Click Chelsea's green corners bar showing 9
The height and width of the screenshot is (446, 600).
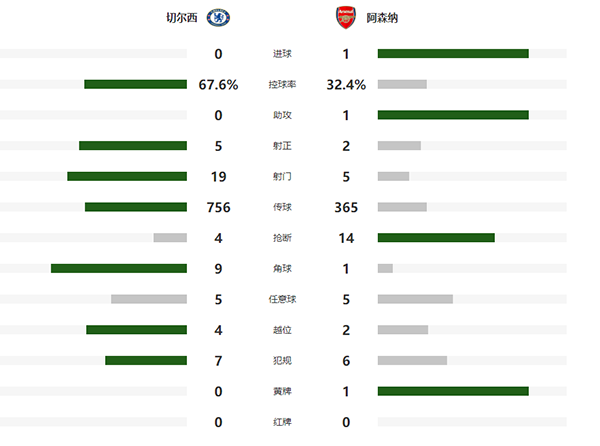[x=119, y=268]
